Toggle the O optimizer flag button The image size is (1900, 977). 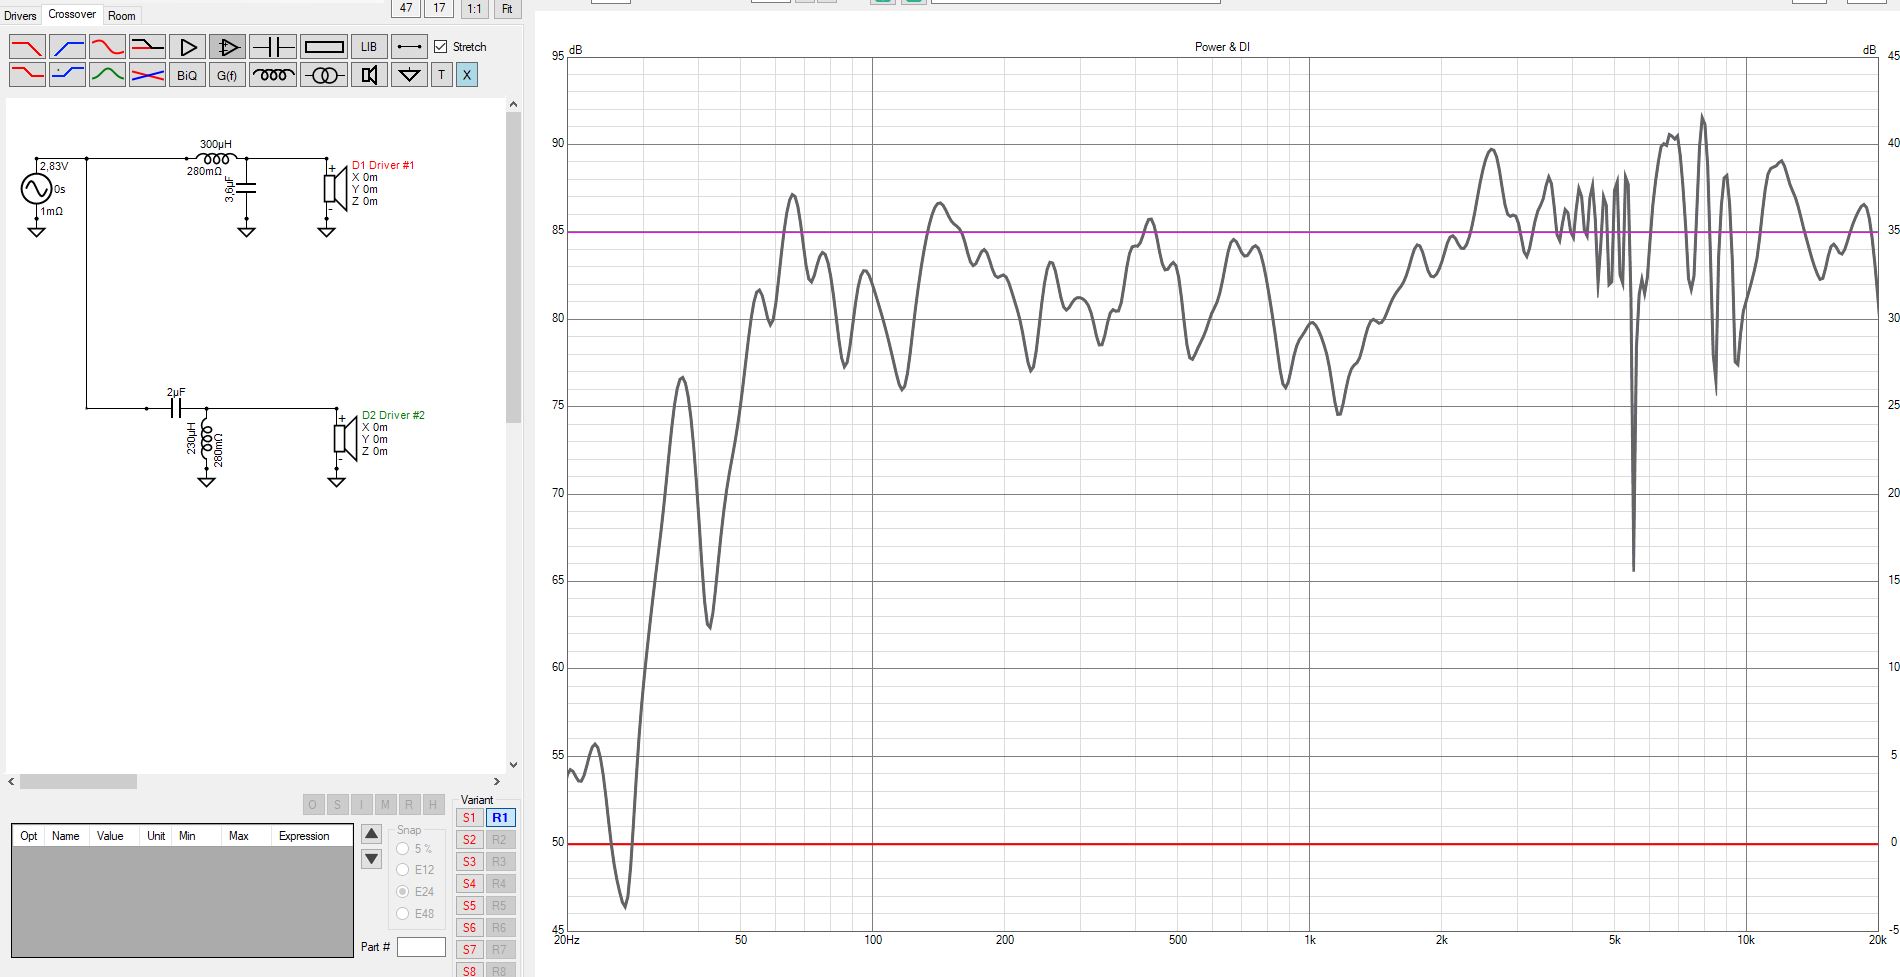[x=313, y=805]
